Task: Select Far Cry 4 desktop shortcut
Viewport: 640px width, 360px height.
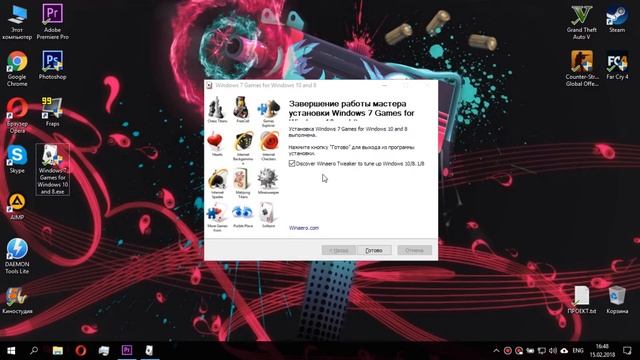Action: pos(617,65)
